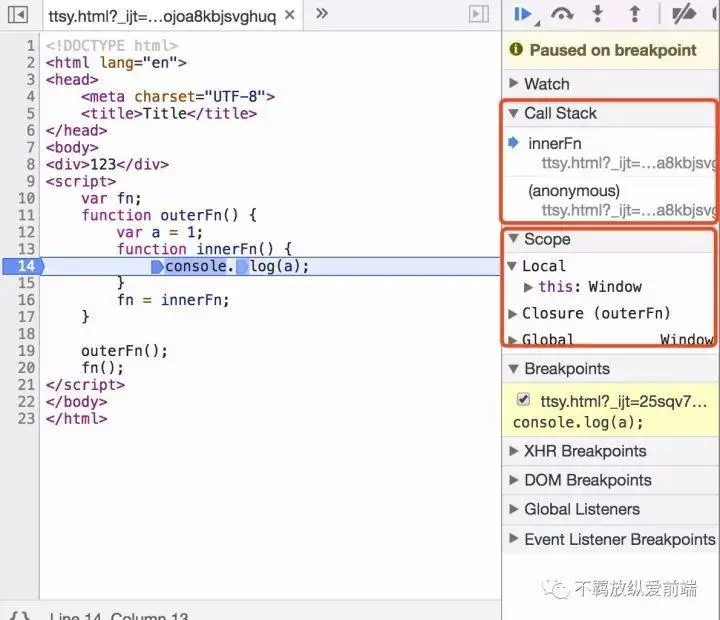Click line number 11 in gutter

26,215
